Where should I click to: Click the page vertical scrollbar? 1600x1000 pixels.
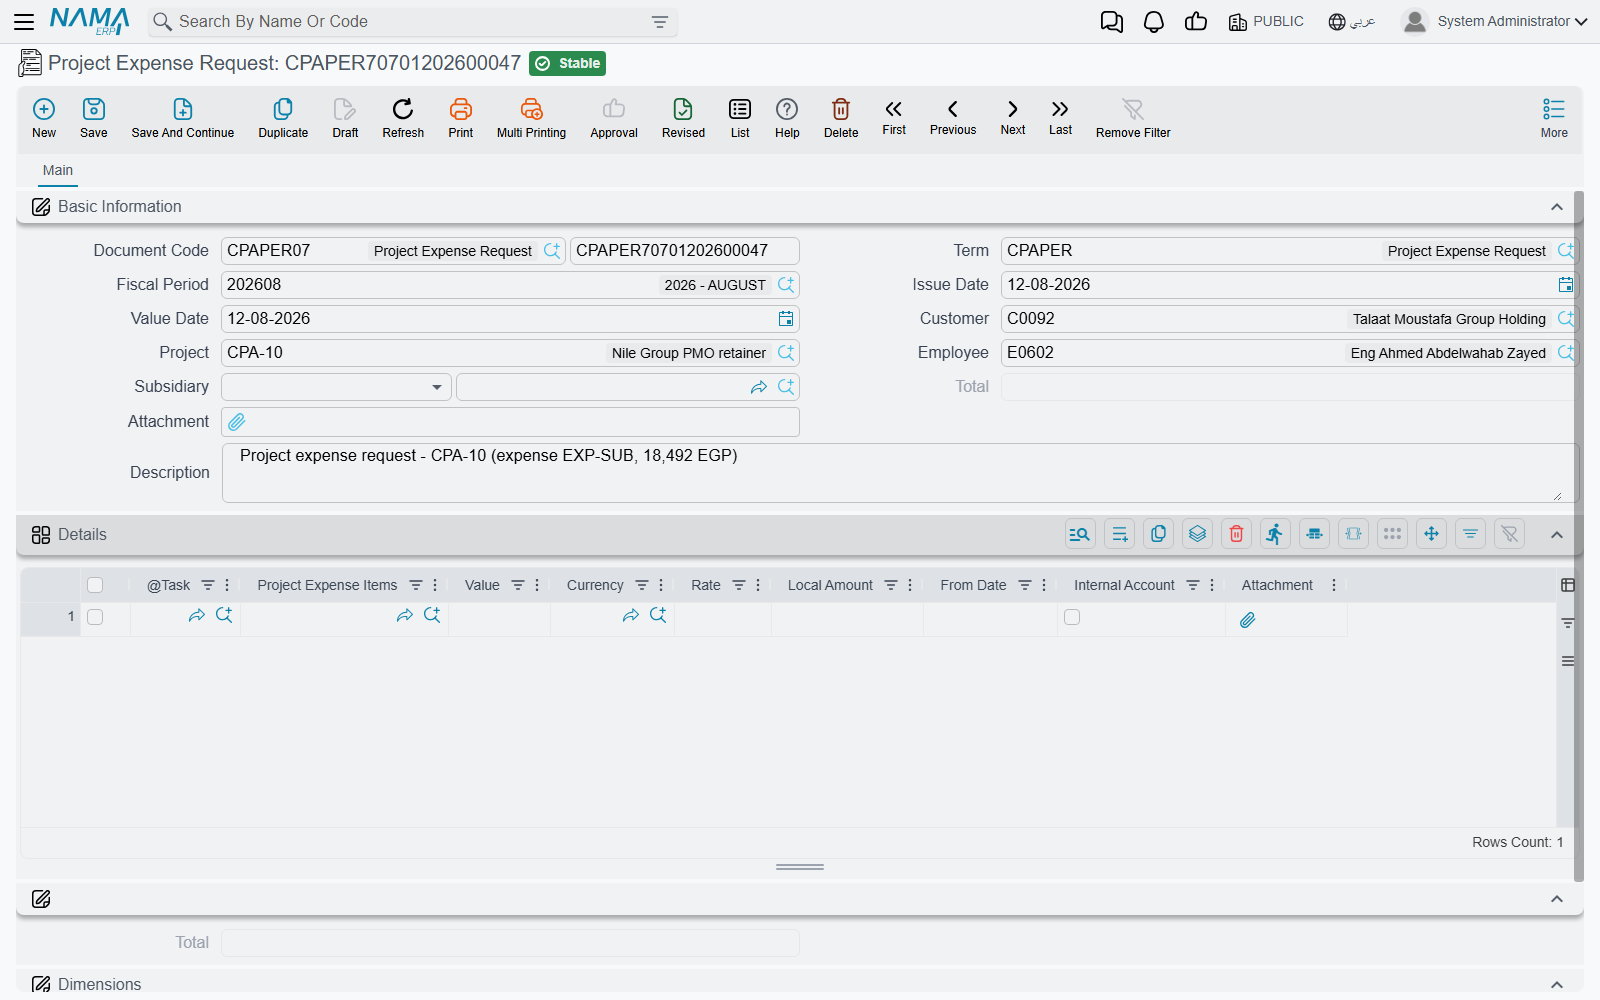click(x=1579, y=535)
